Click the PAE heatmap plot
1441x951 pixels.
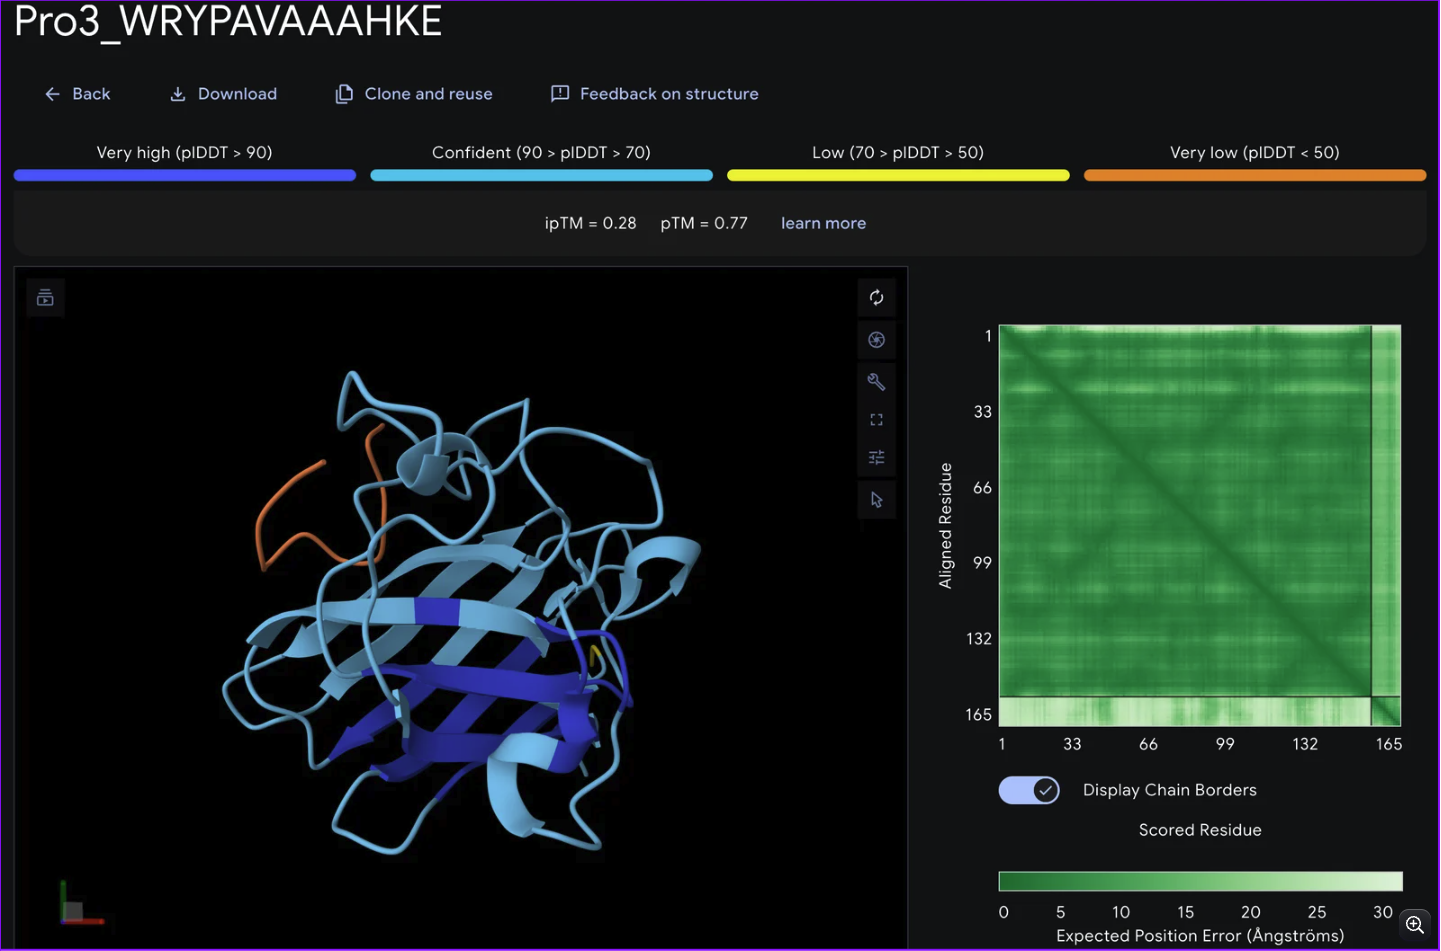tap(1200, 525)
